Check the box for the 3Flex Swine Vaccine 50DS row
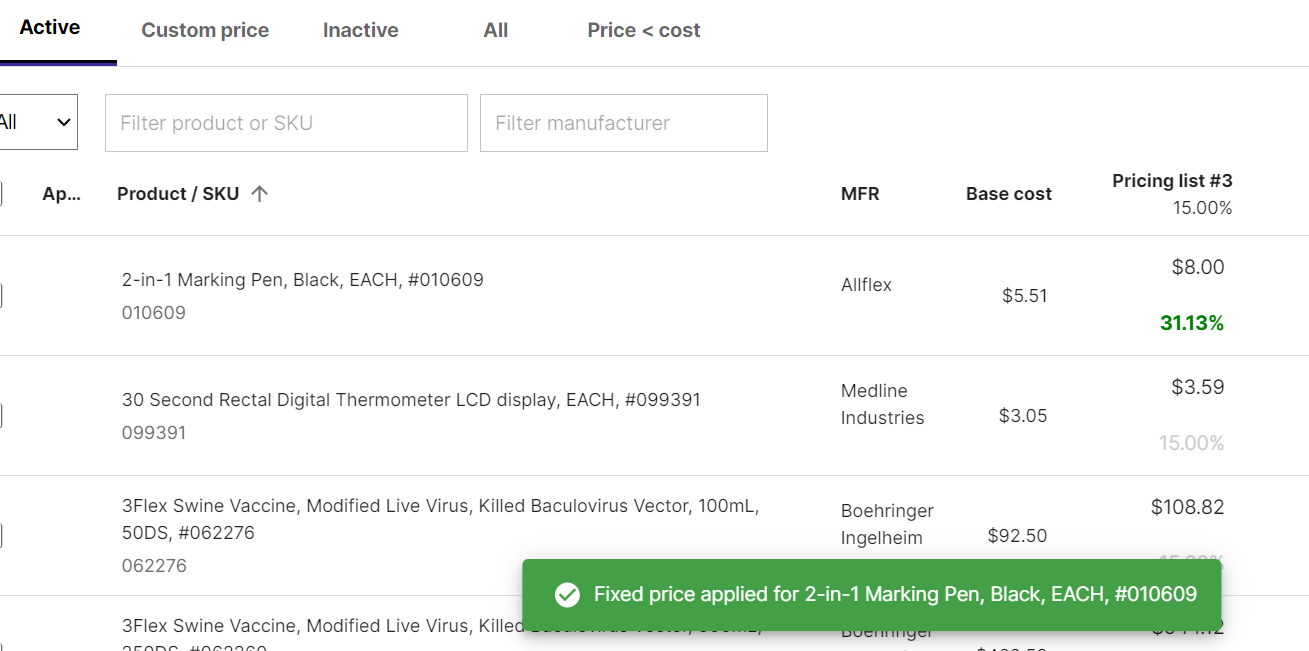Image resolution: width=1309 pixels, height=651 pixels. [x=3, y=536]
